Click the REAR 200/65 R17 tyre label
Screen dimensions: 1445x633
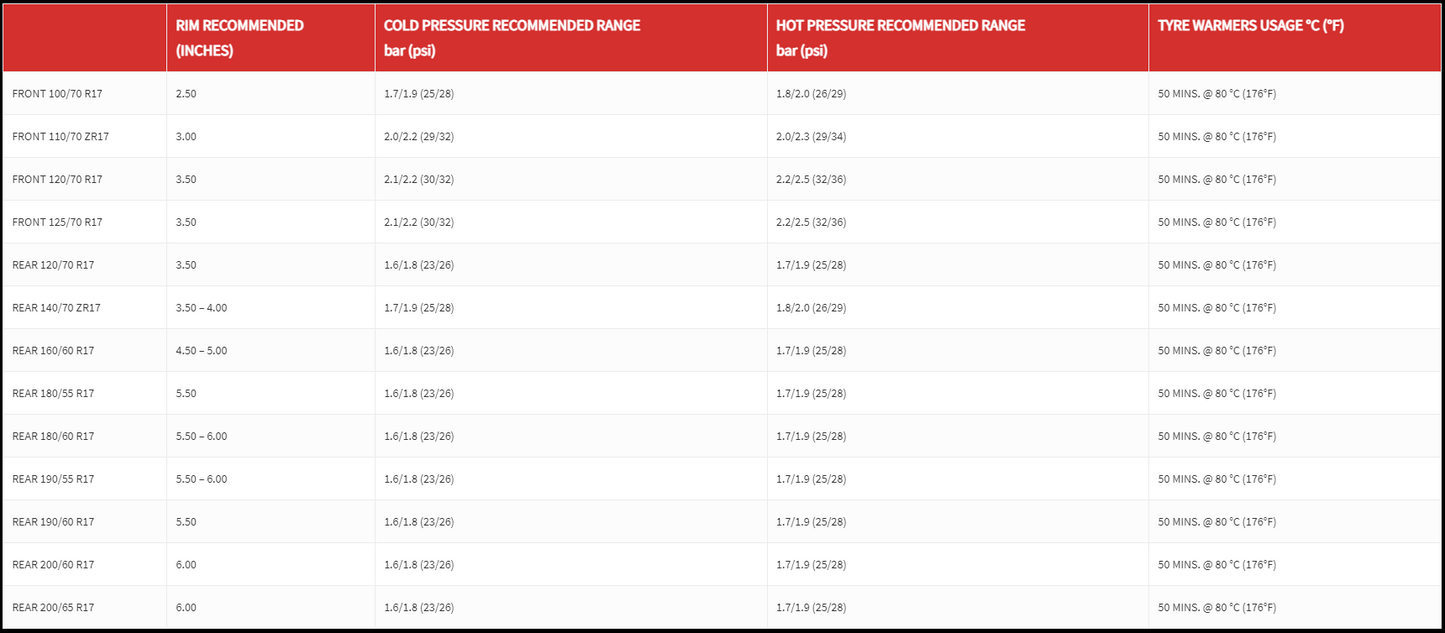[x=53, y=608]
